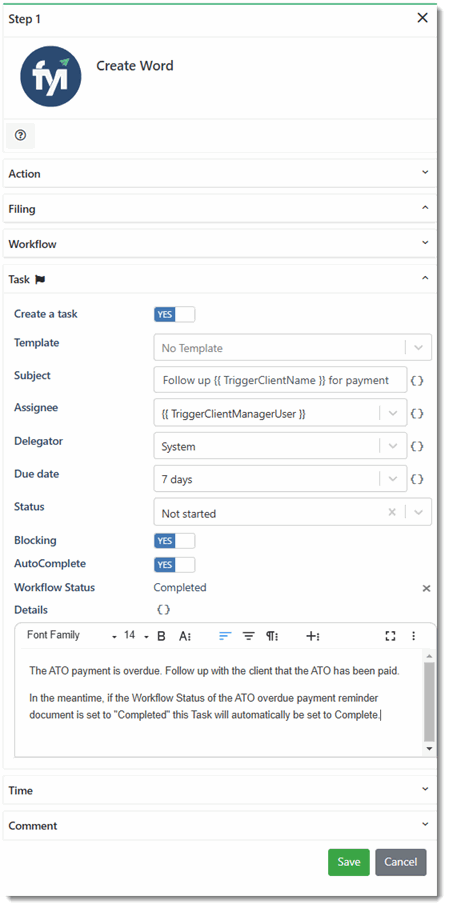The height and width of the screenshot is (908, 449).
Task: Collapse the Filing section
Action: [220, 209]
